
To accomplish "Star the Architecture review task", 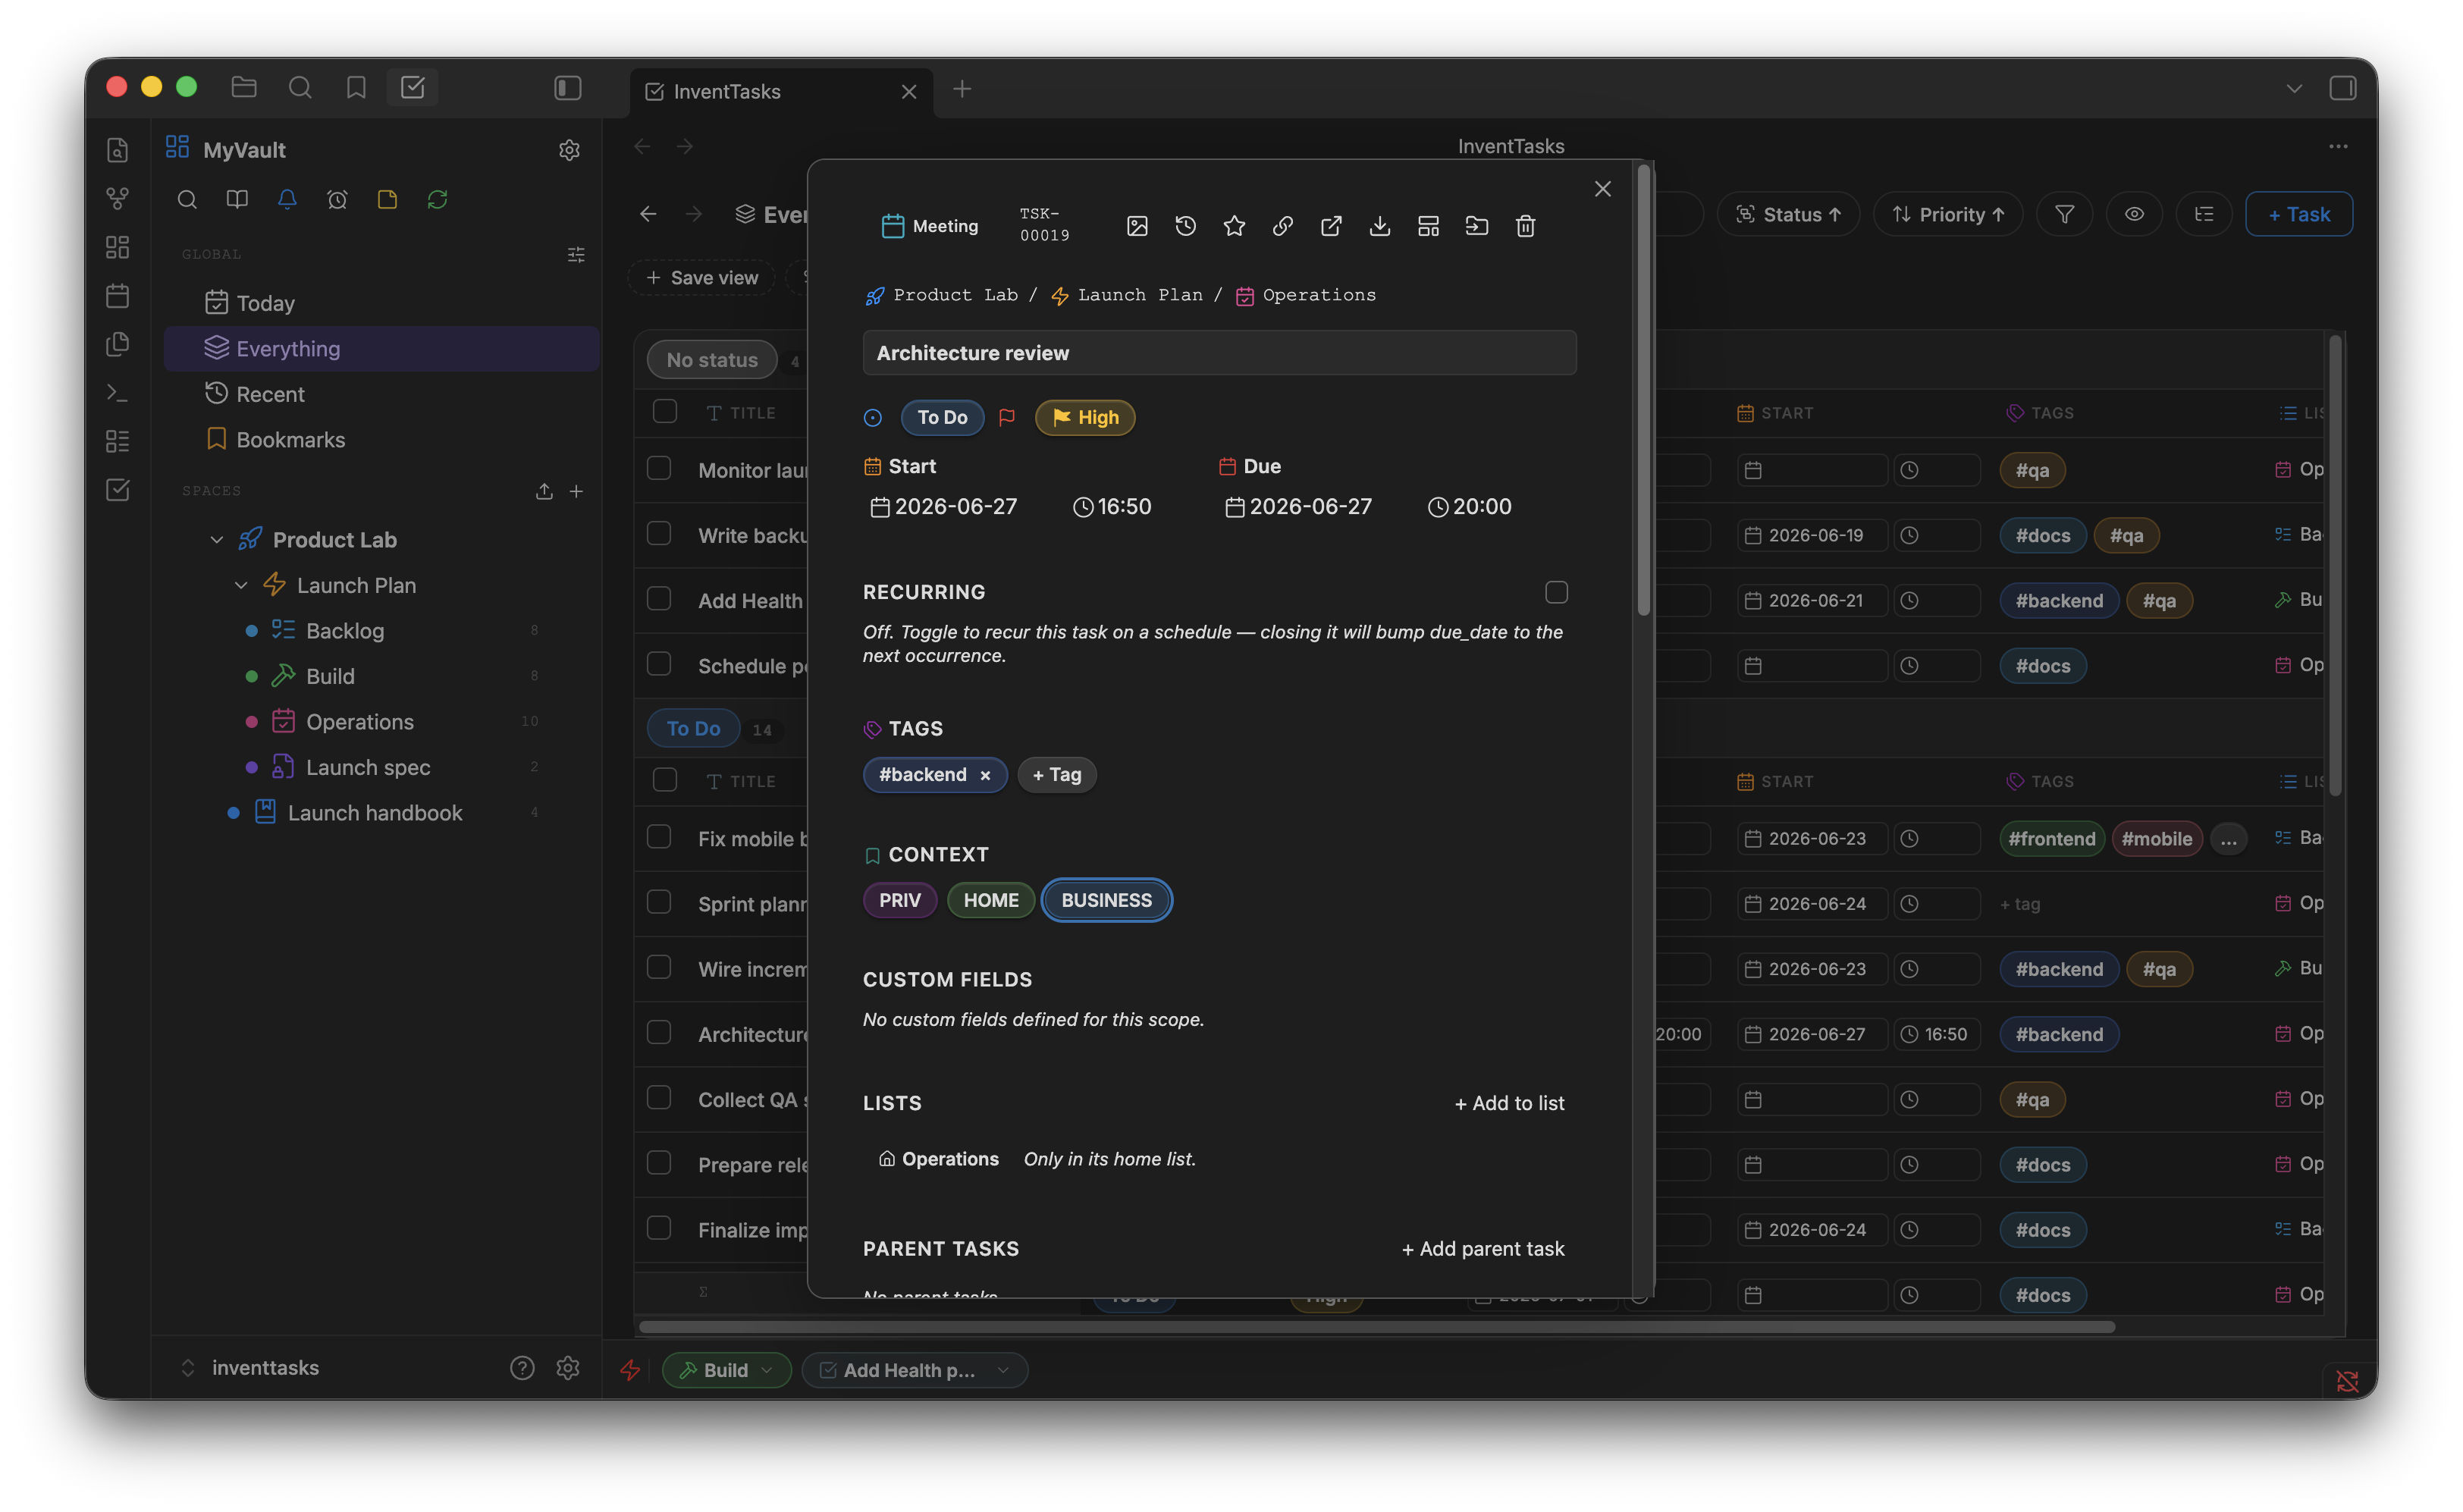I will pos(1234,226).
